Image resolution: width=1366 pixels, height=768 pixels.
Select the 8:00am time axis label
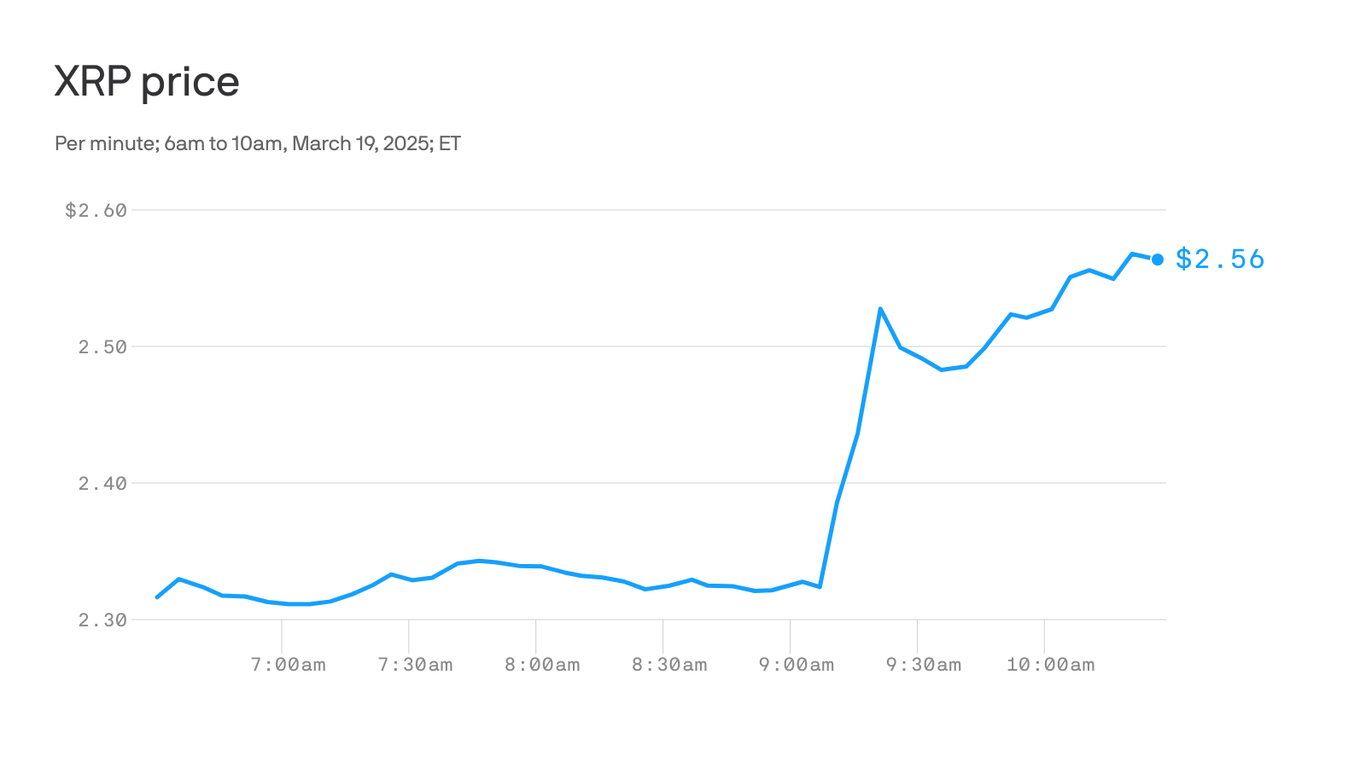[541, 665]
